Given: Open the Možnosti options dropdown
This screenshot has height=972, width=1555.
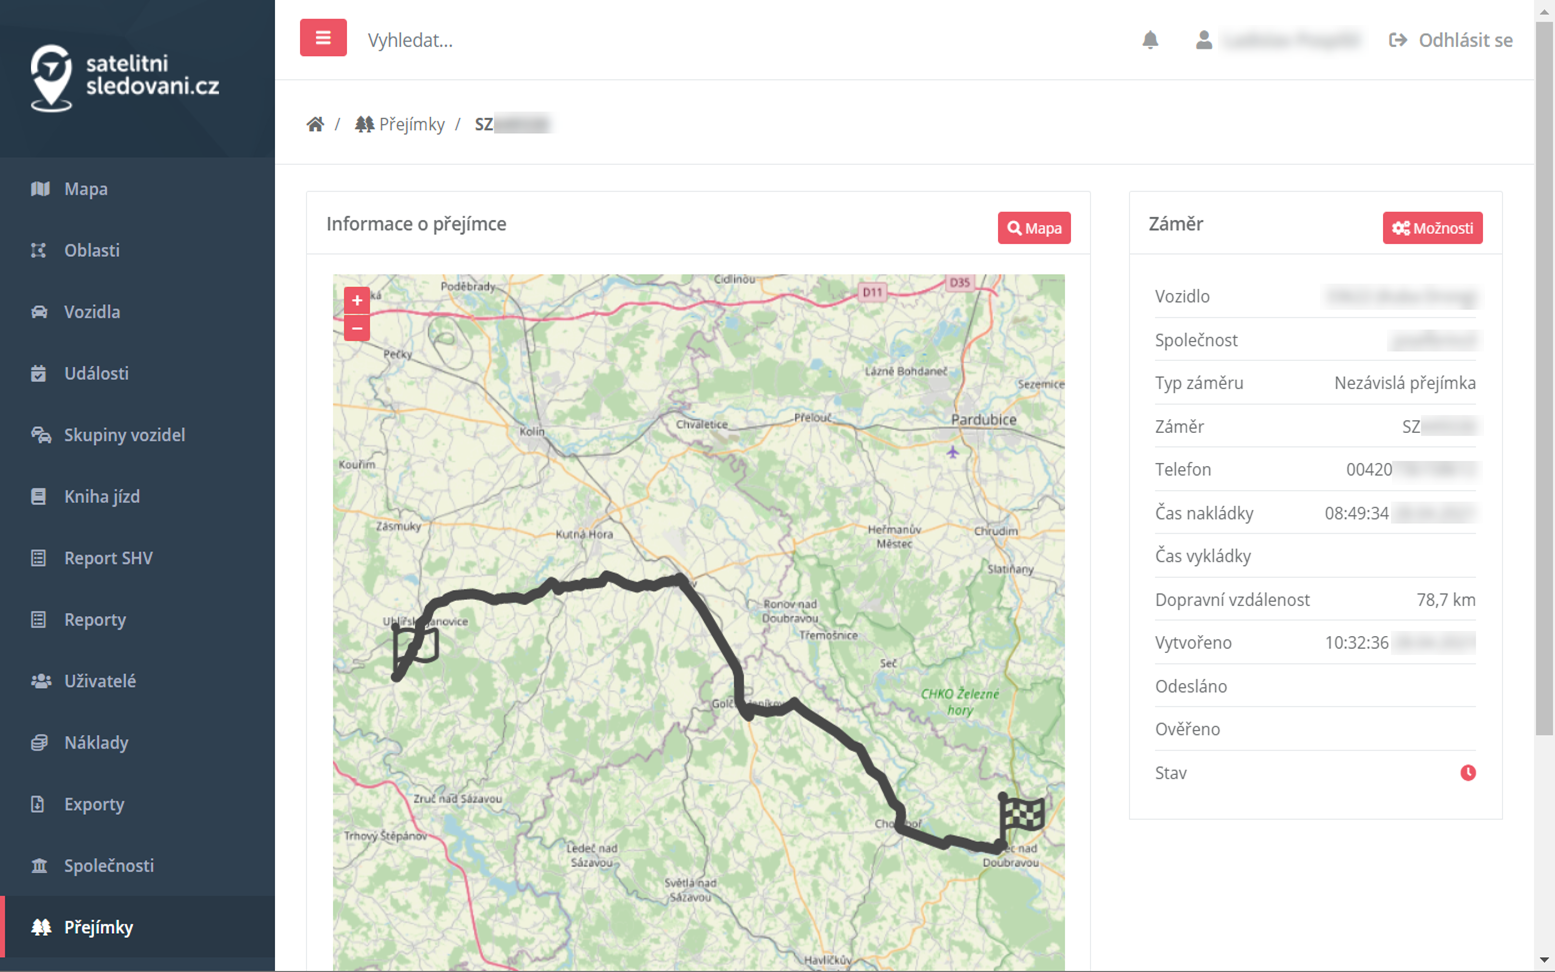Looking at the screenshot, I should tap(1432, 228).
